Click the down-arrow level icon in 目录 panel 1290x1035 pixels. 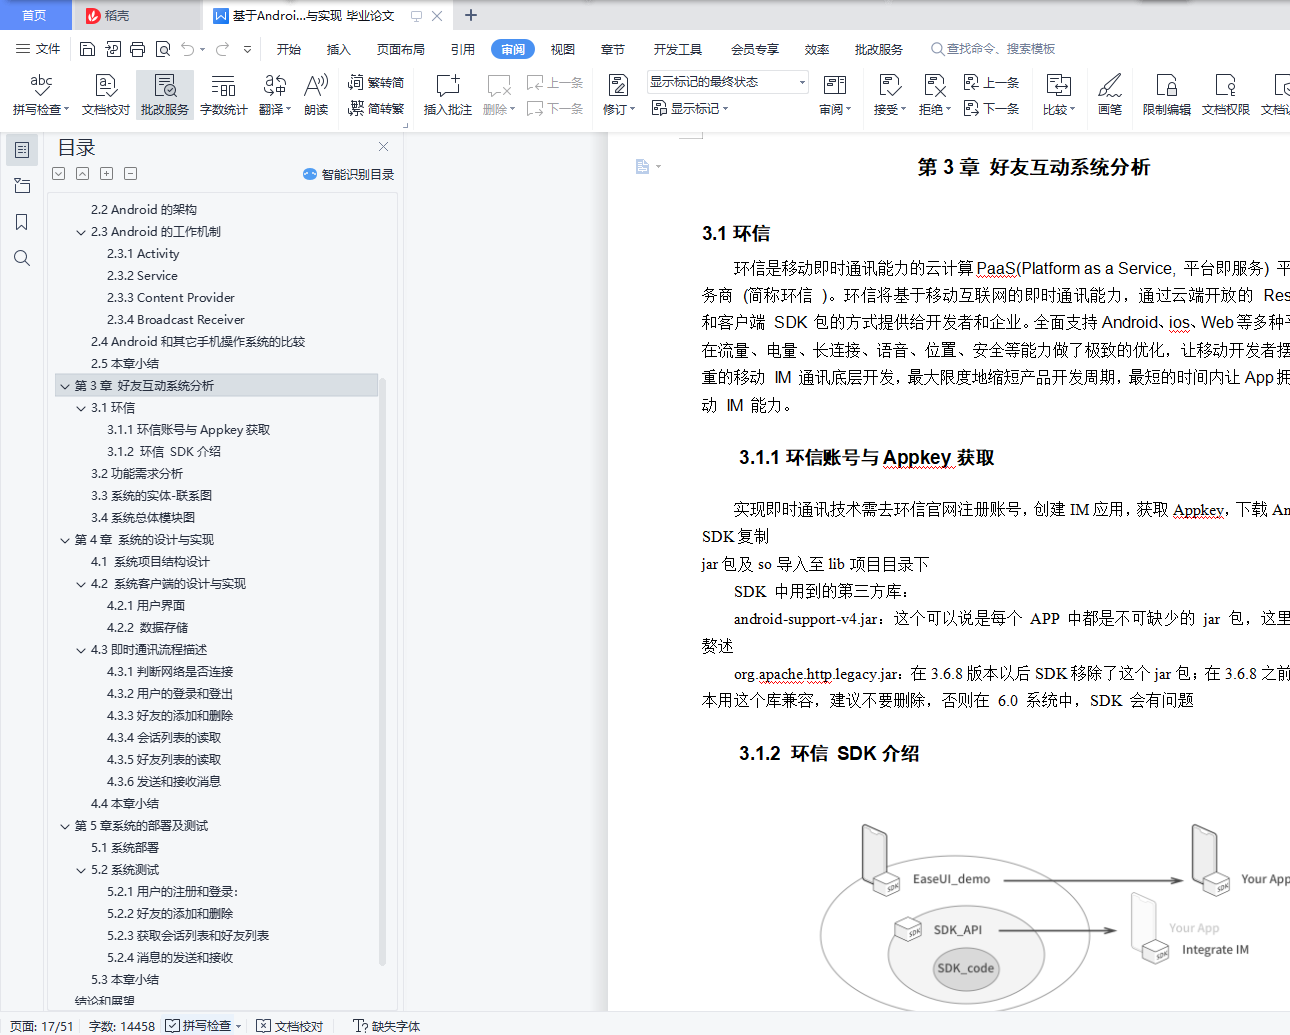tap(59, 174)
